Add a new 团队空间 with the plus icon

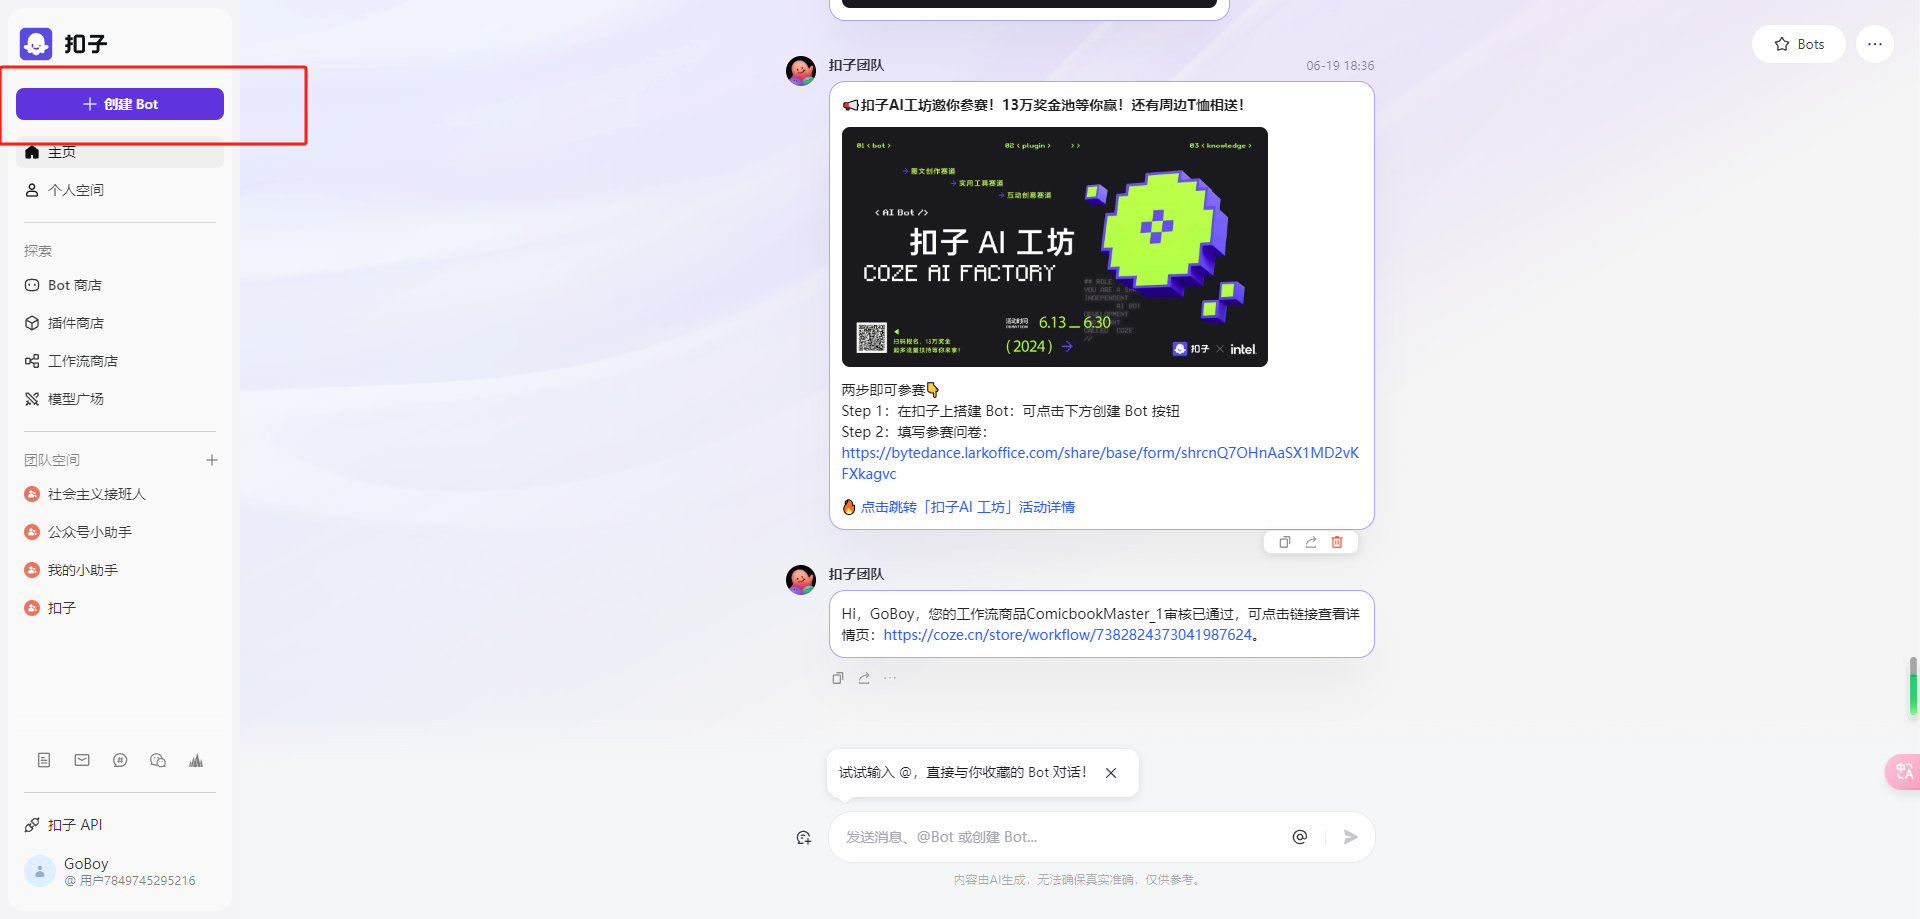click(x=212, y=460)
